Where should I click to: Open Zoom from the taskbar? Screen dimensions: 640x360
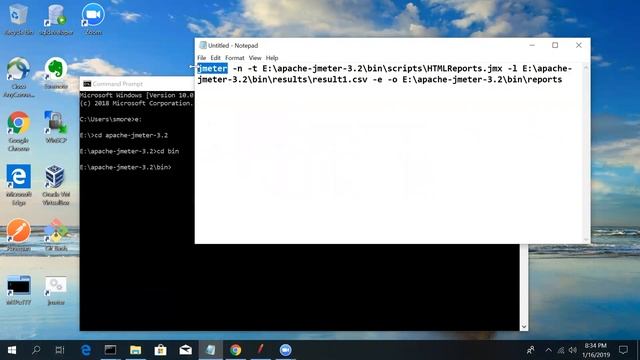point(286,350)
